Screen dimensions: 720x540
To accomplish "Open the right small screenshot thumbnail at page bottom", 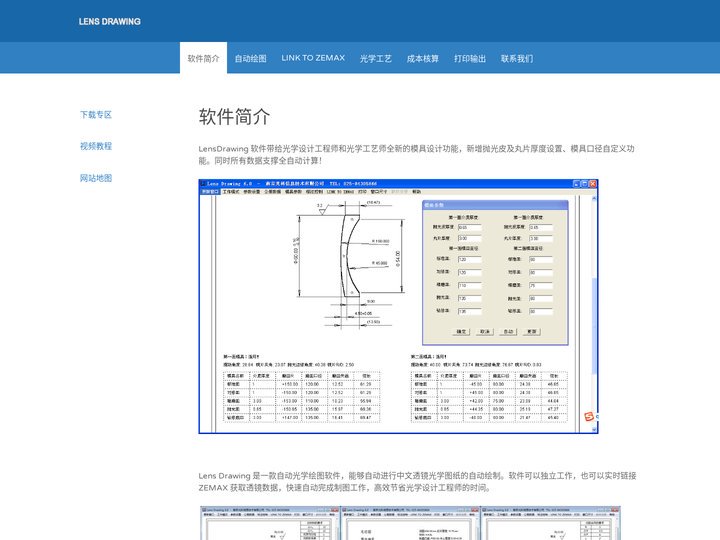I will [x=551, y=523].
